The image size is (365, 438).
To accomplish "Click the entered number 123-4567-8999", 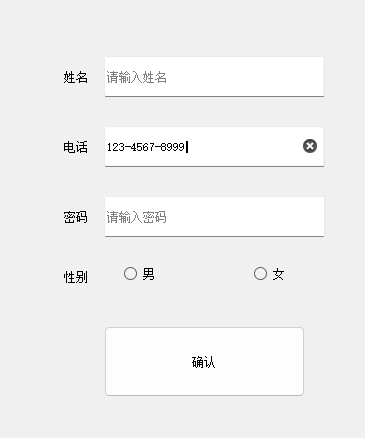I will [x=146, y=147].
